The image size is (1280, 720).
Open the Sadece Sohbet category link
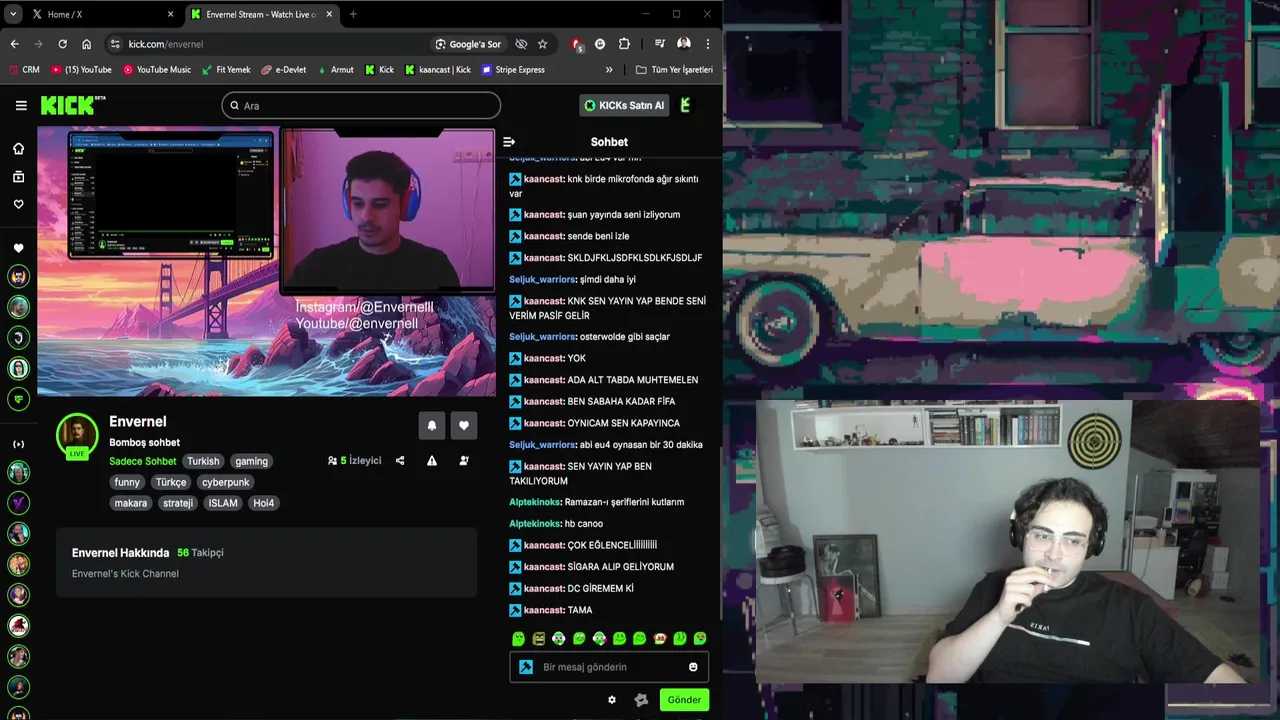click(x=143, y=461)
